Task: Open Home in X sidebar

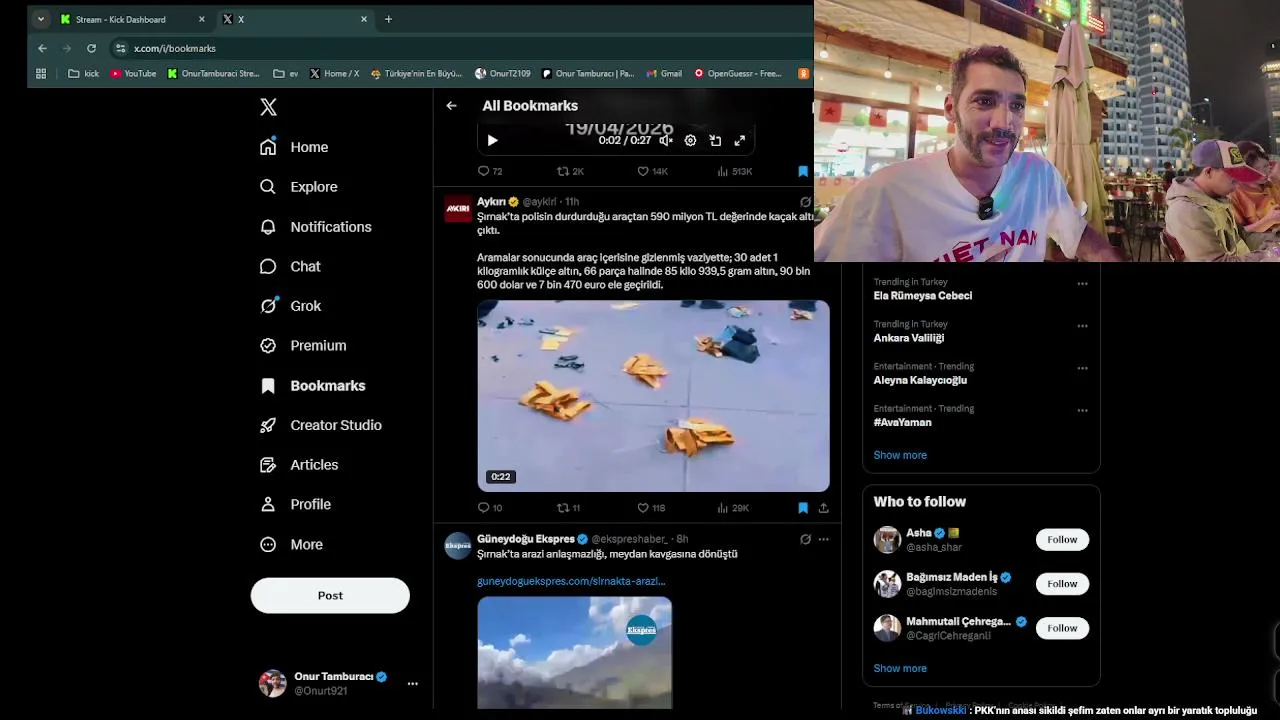Action: pos(294,147)
